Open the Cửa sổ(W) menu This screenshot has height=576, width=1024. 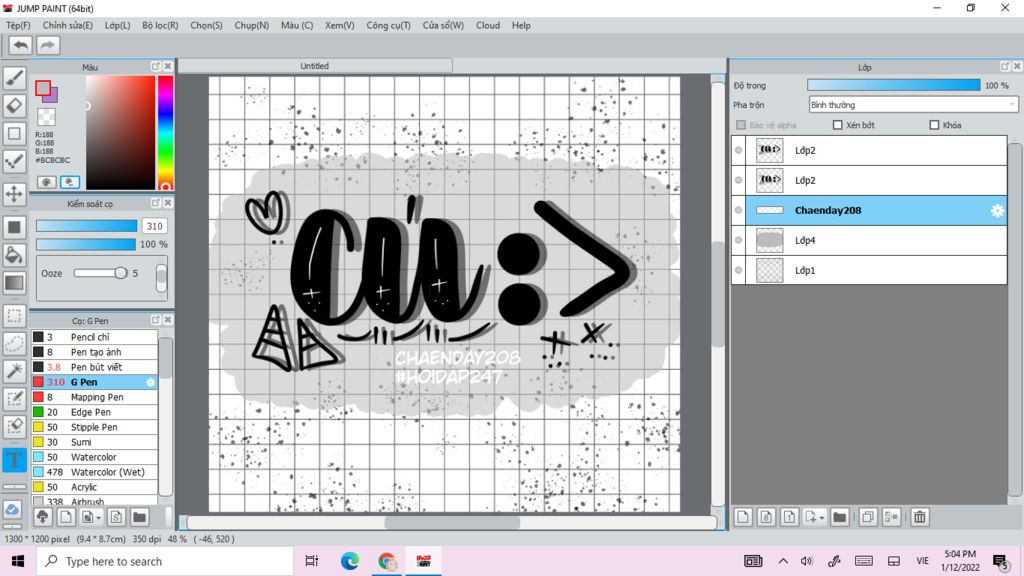click(x=443, y=25)
